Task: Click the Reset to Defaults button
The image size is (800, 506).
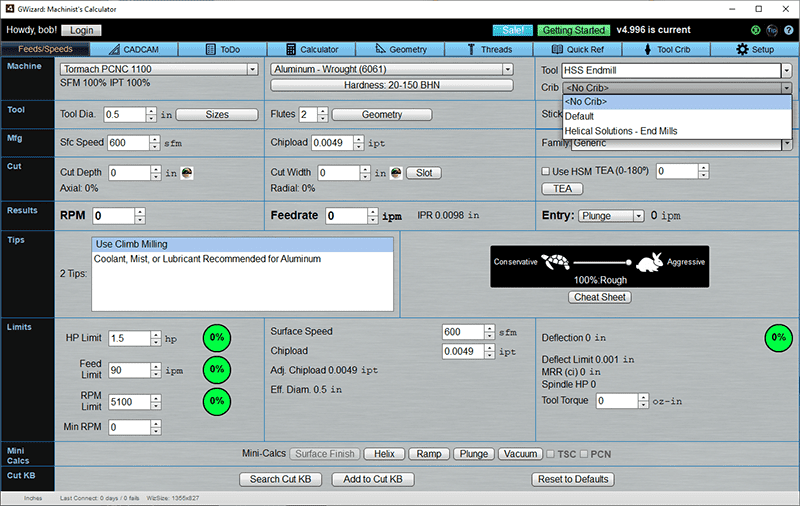Action: tap(572, 479)
